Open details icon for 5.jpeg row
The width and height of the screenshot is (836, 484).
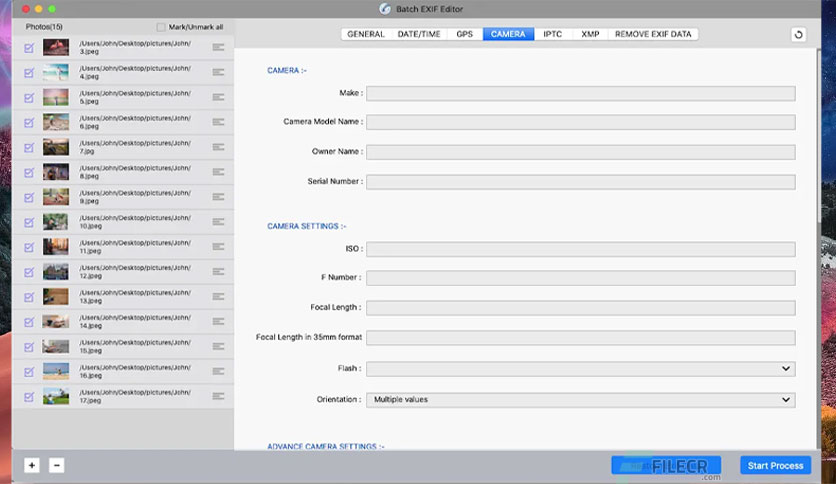click(218, 97)
